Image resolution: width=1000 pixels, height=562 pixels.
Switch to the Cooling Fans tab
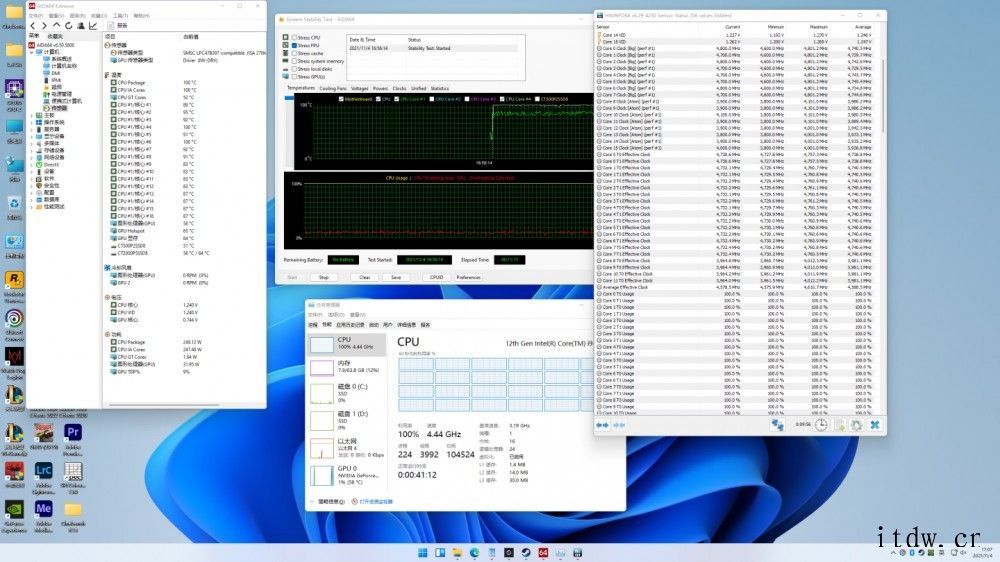(332, 89)
